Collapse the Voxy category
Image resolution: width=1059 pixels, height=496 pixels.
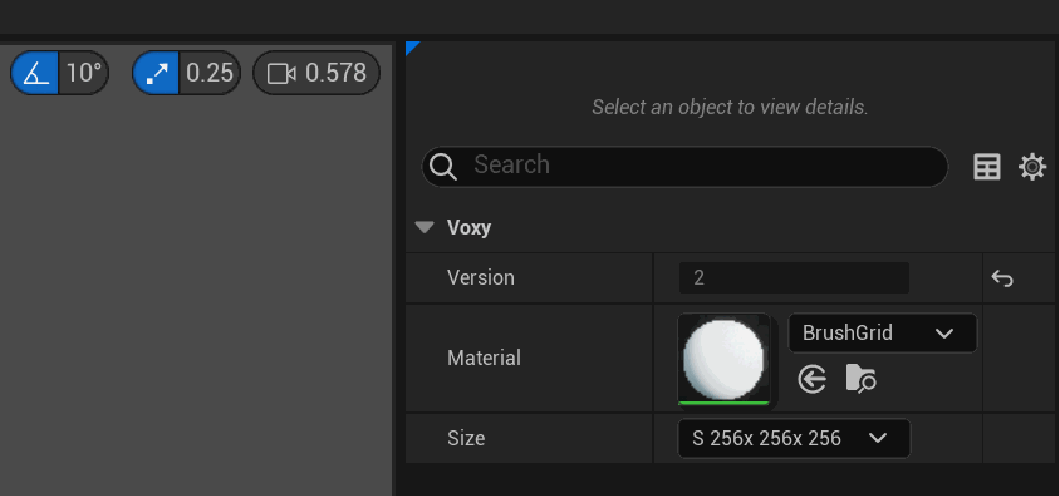(425, 228)
